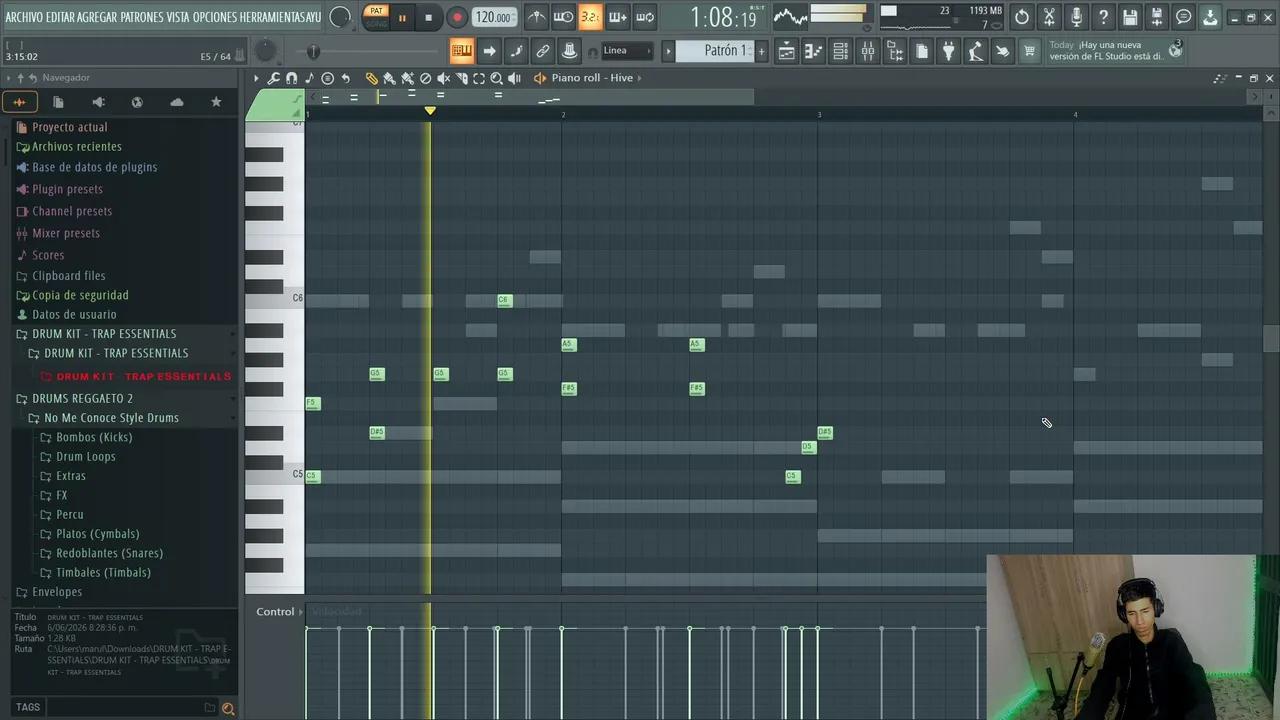Toggle the 3.2 step editing blend button
Image resolution: width=1280 pixels, height=720 pixels.
[x=590, y=17]
